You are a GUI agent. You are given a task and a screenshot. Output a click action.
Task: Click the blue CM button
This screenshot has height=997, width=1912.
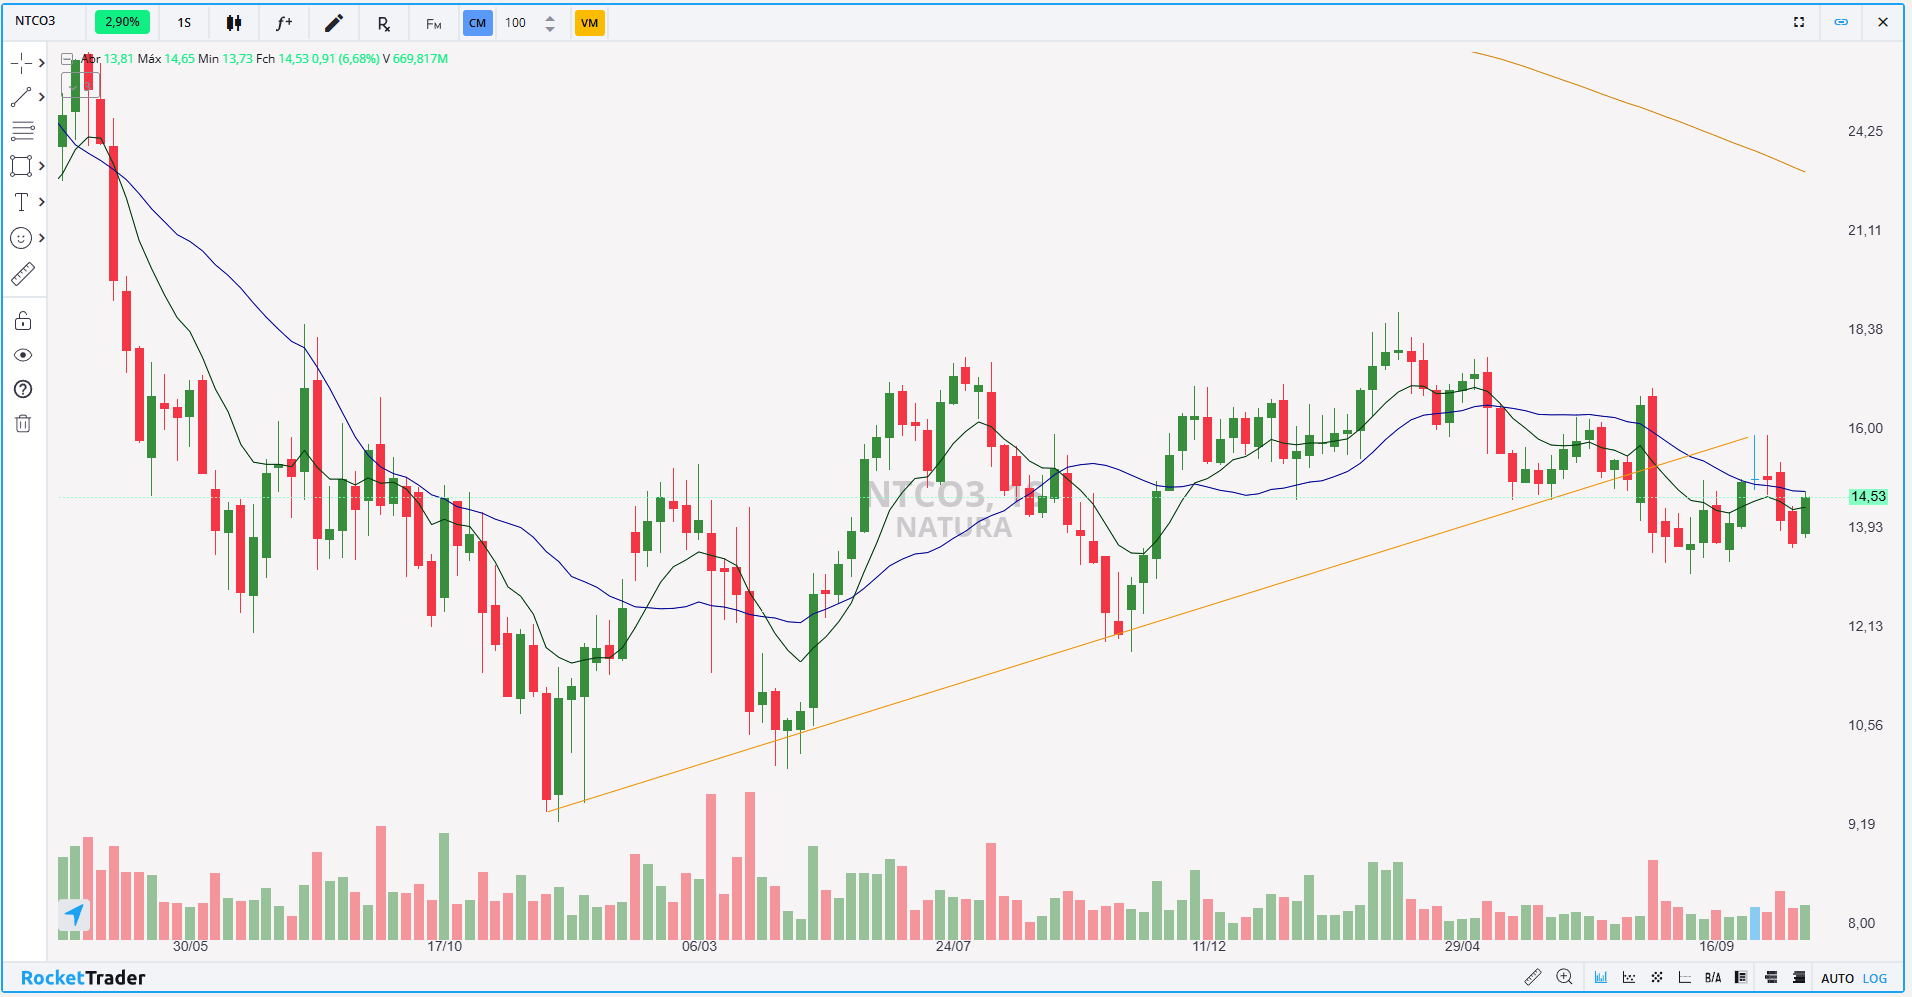tap(477, 23)
